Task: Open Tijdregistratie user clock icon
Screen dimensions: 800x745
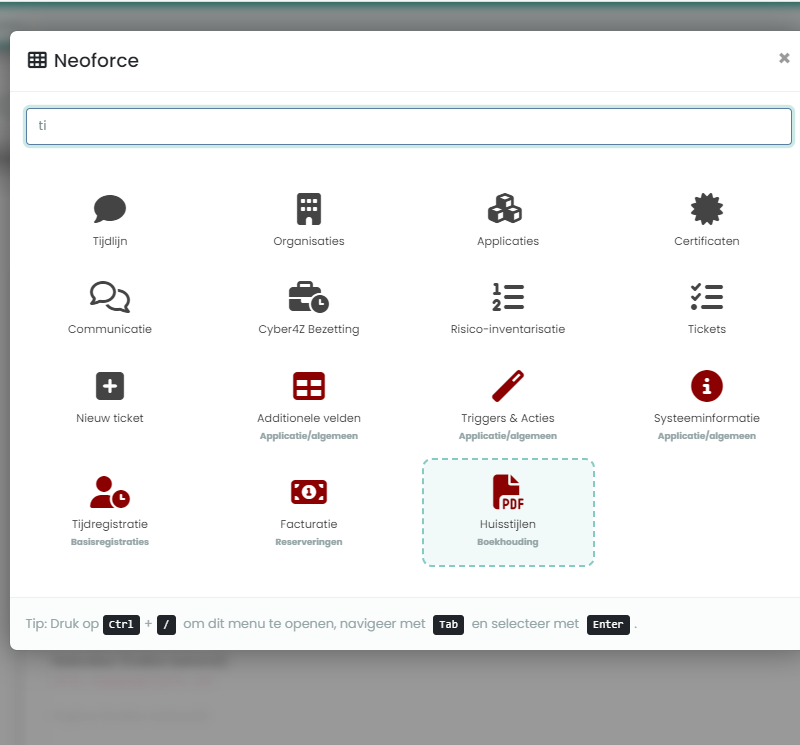Action: 110,492
